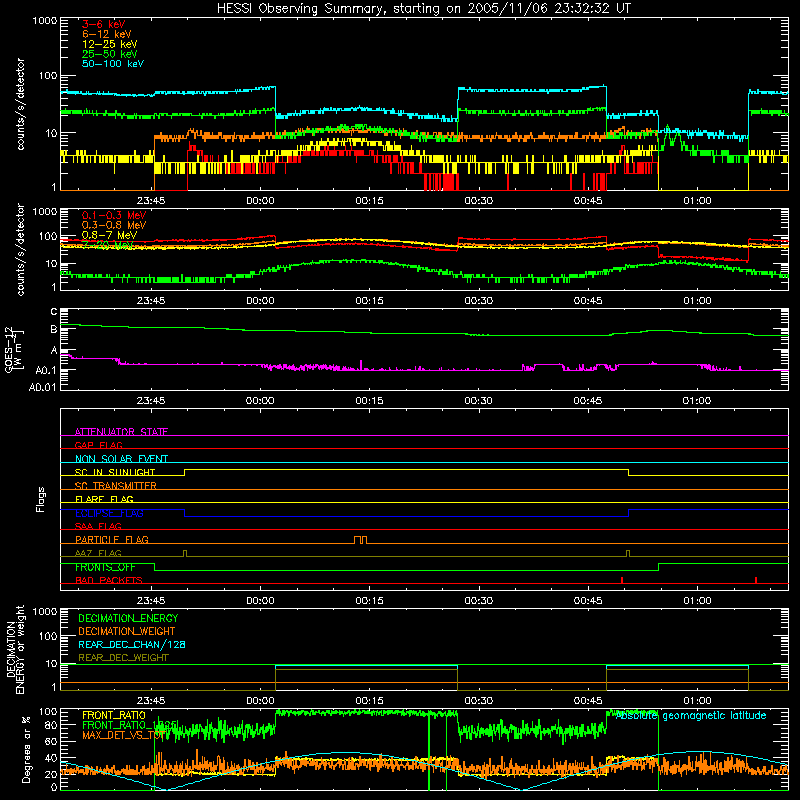
Task: Select the PARTICLE_FLAG label
Action: click(112, 539)
